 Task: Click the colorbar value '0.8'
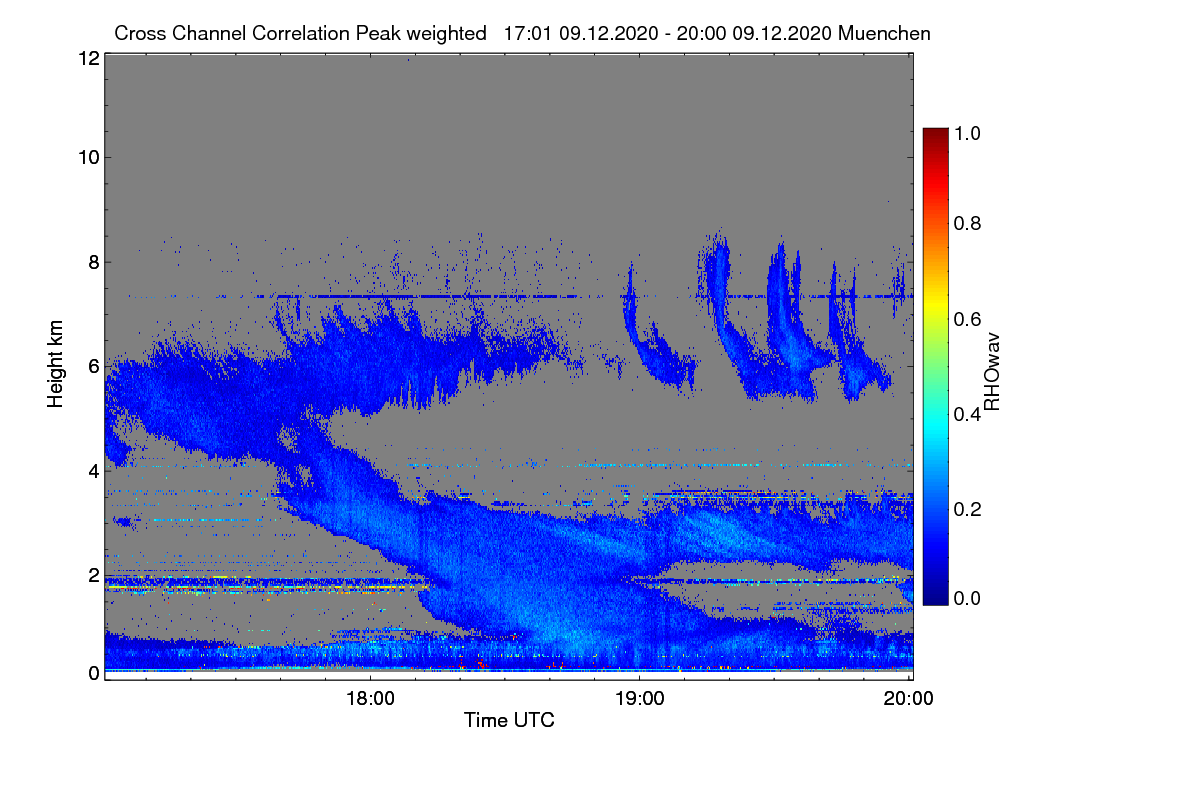pos(968,223)
